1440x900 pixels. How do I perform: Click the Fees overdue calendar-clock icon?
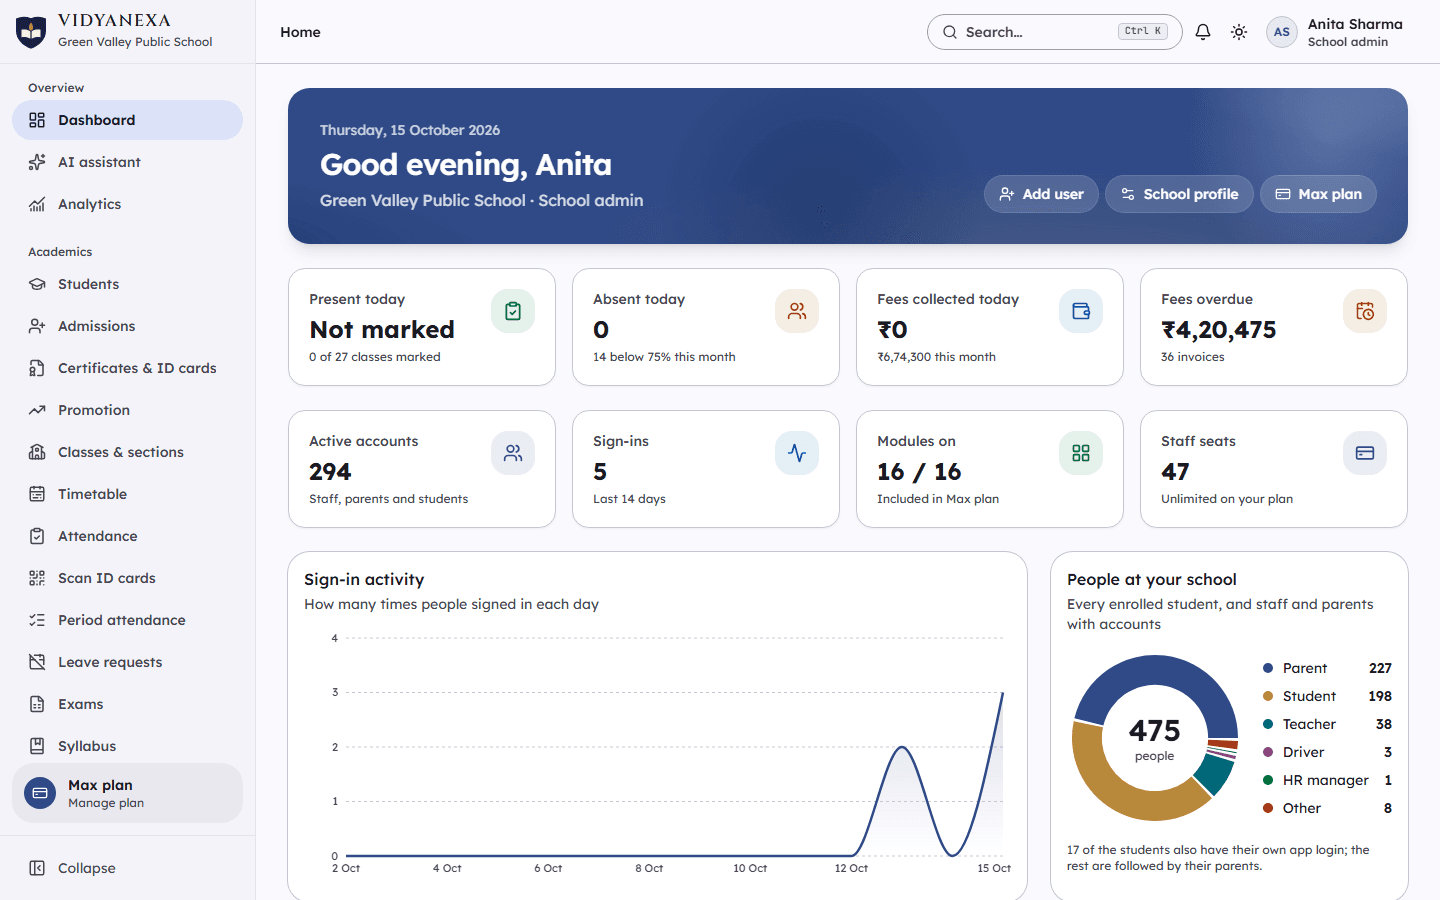[1365, 311]
